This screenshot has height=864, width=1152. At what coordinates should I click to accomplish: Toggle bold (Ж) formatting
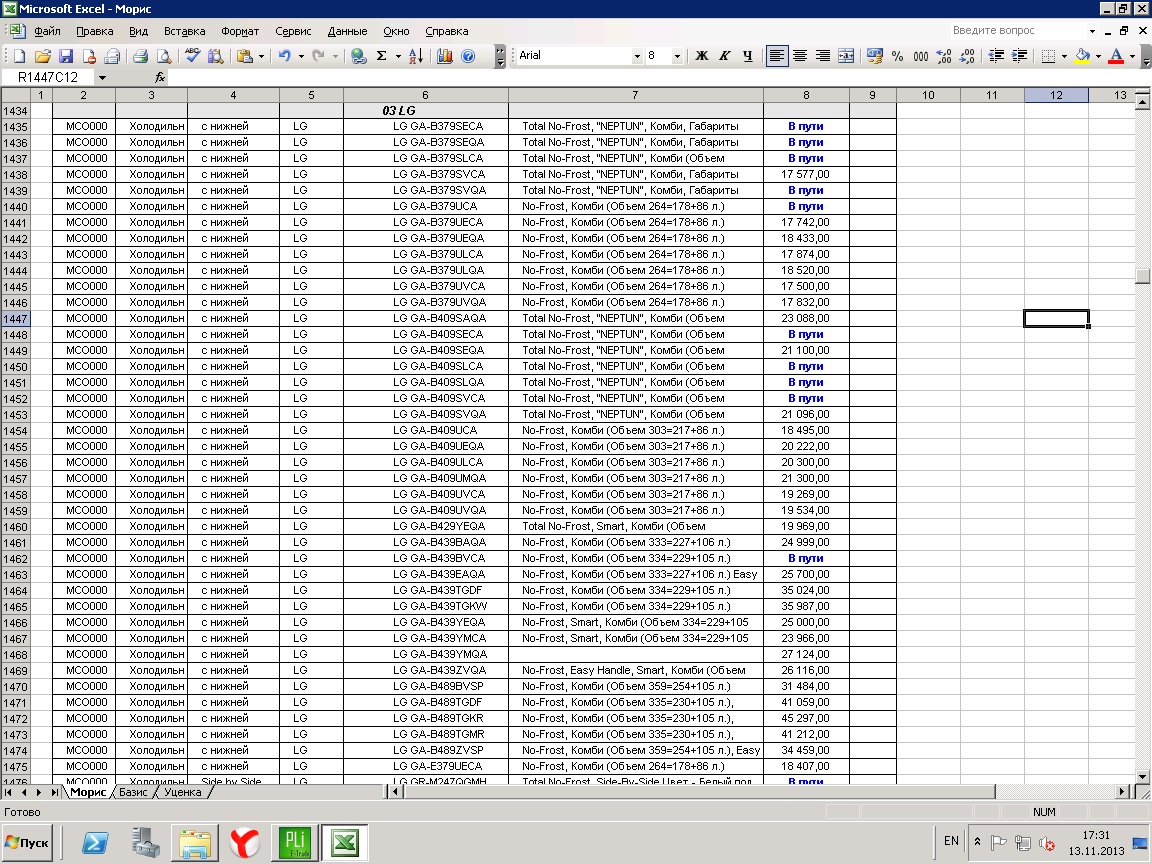702,56
